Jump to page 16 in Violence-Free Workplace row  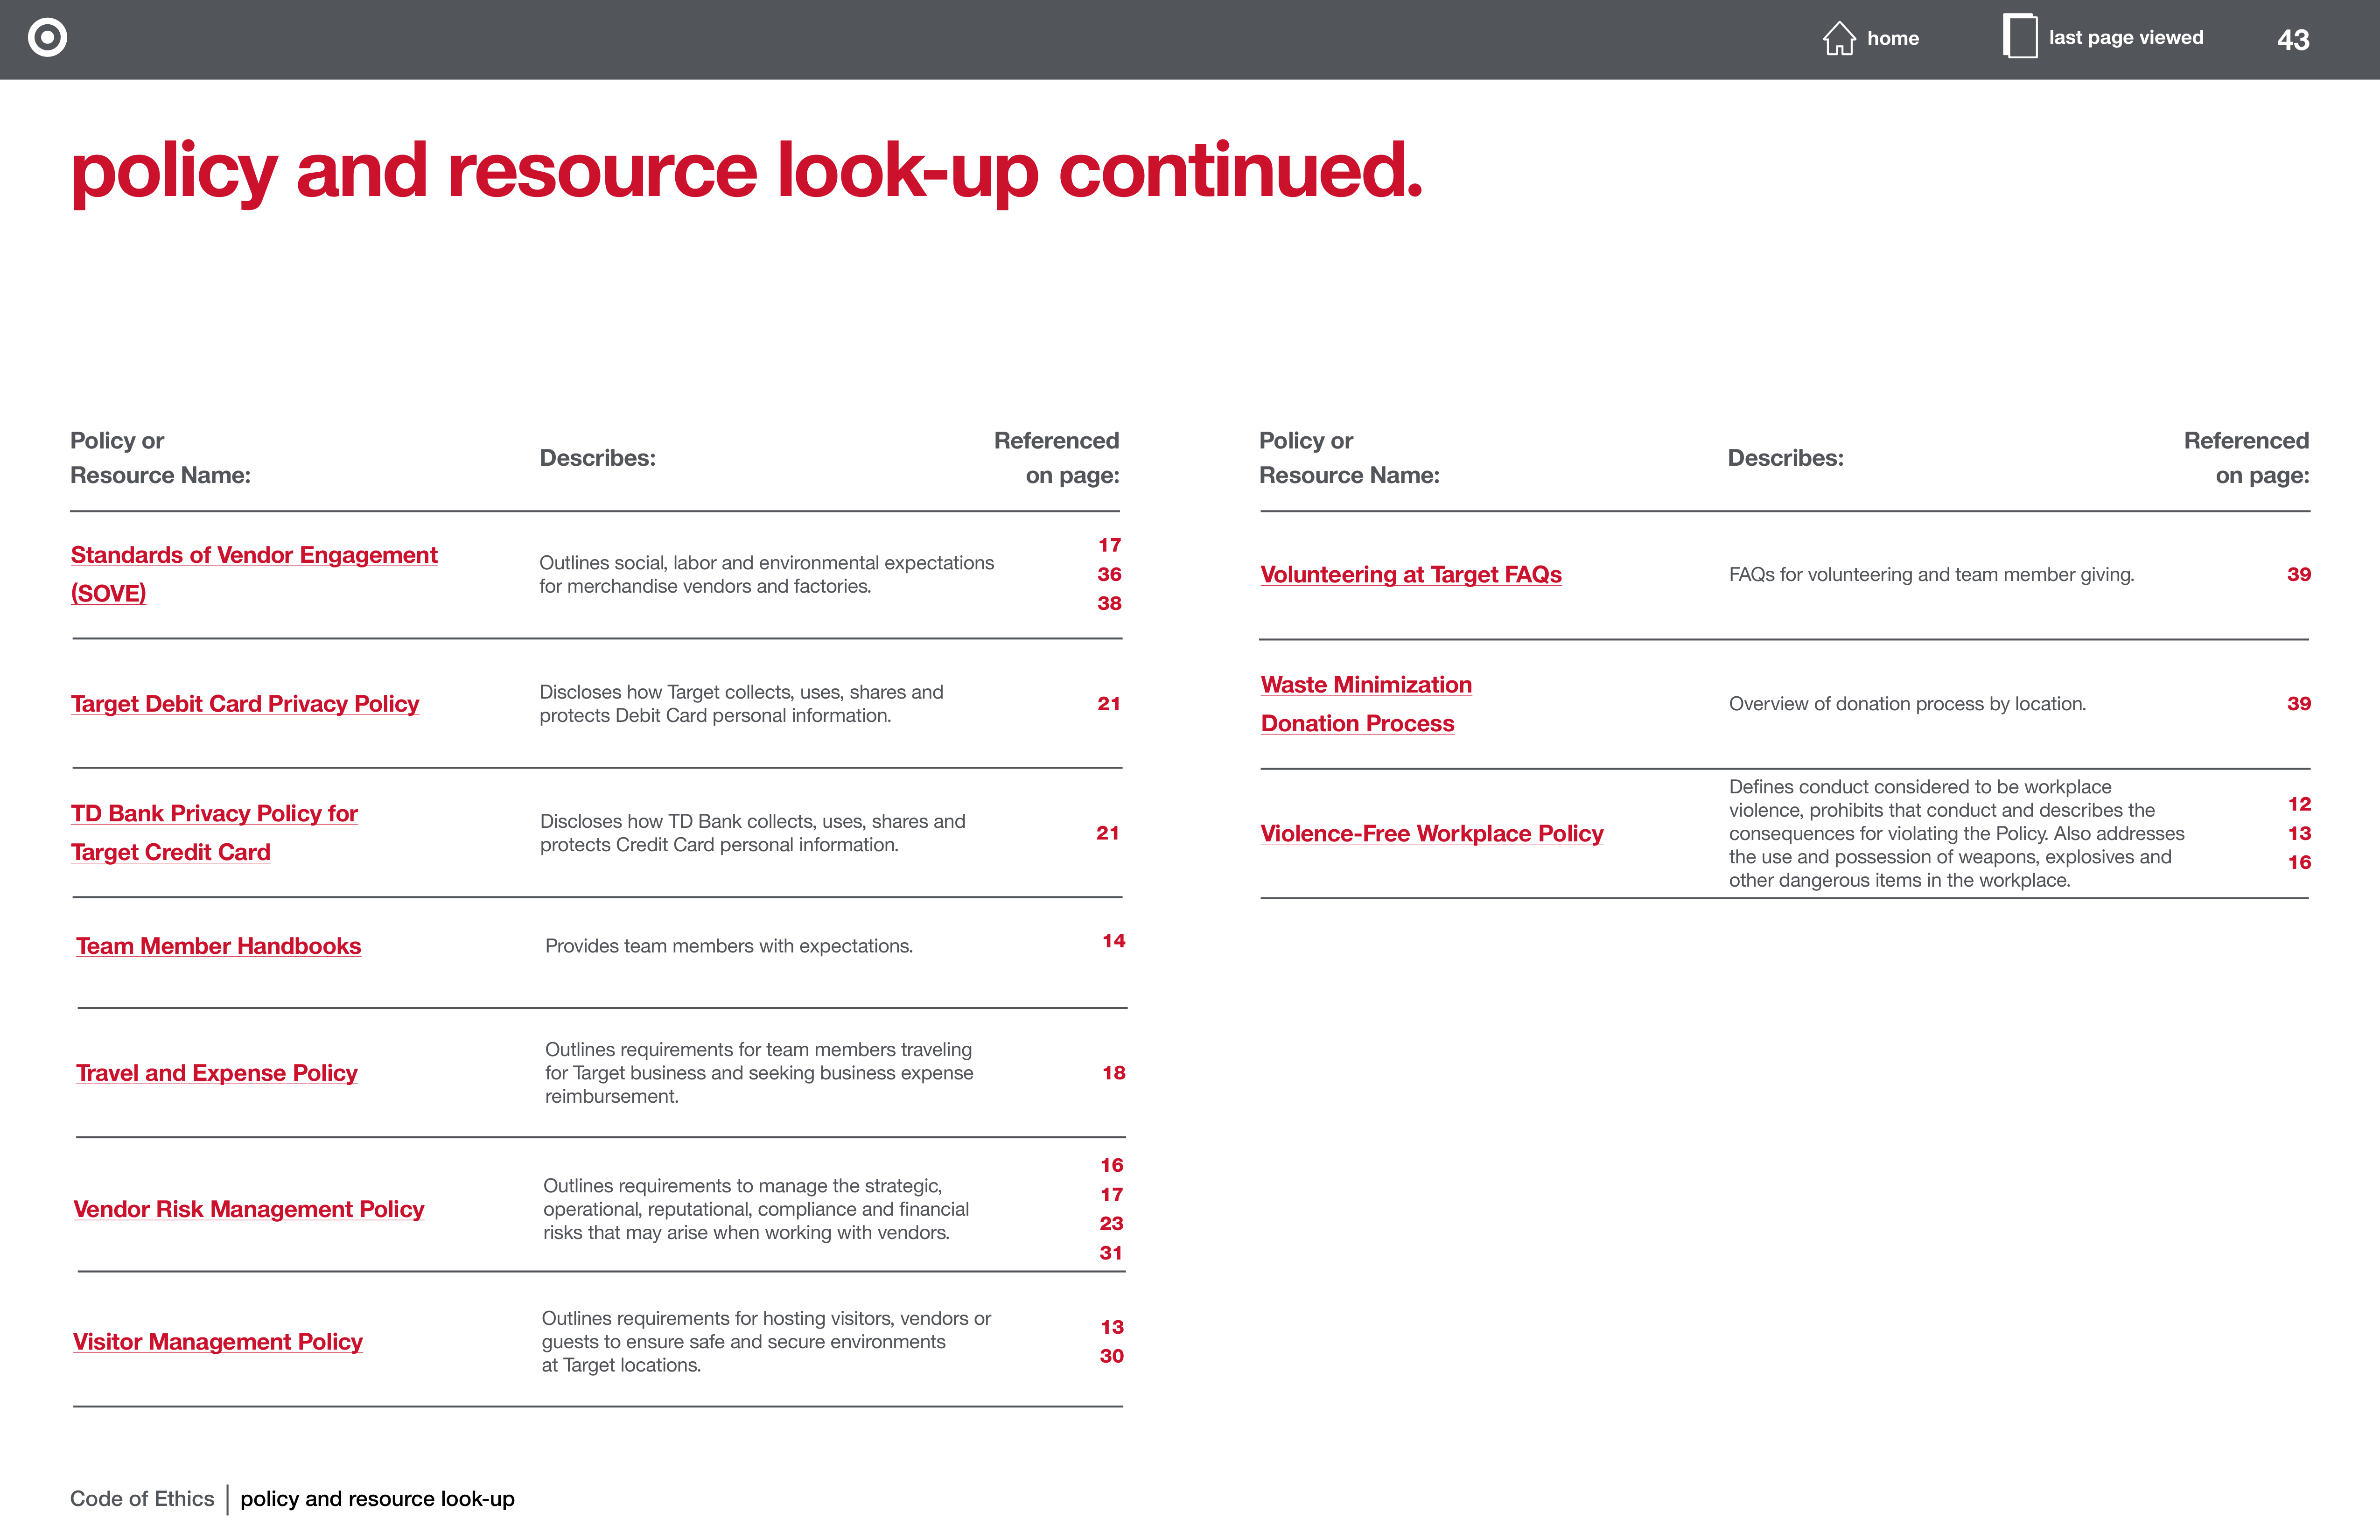pos(2300,862)
